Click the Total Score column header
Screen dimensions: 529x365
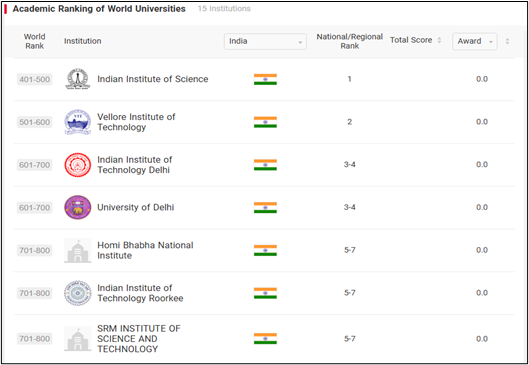click(411, 40)
